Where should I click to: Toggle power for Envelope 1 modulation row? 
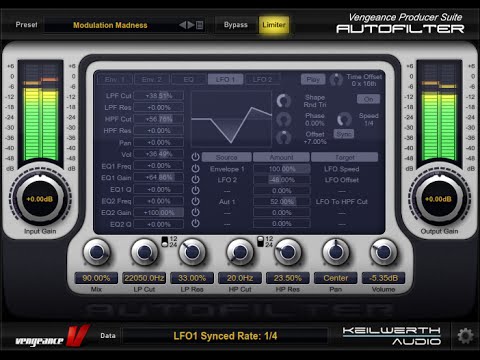pos(196,168)
